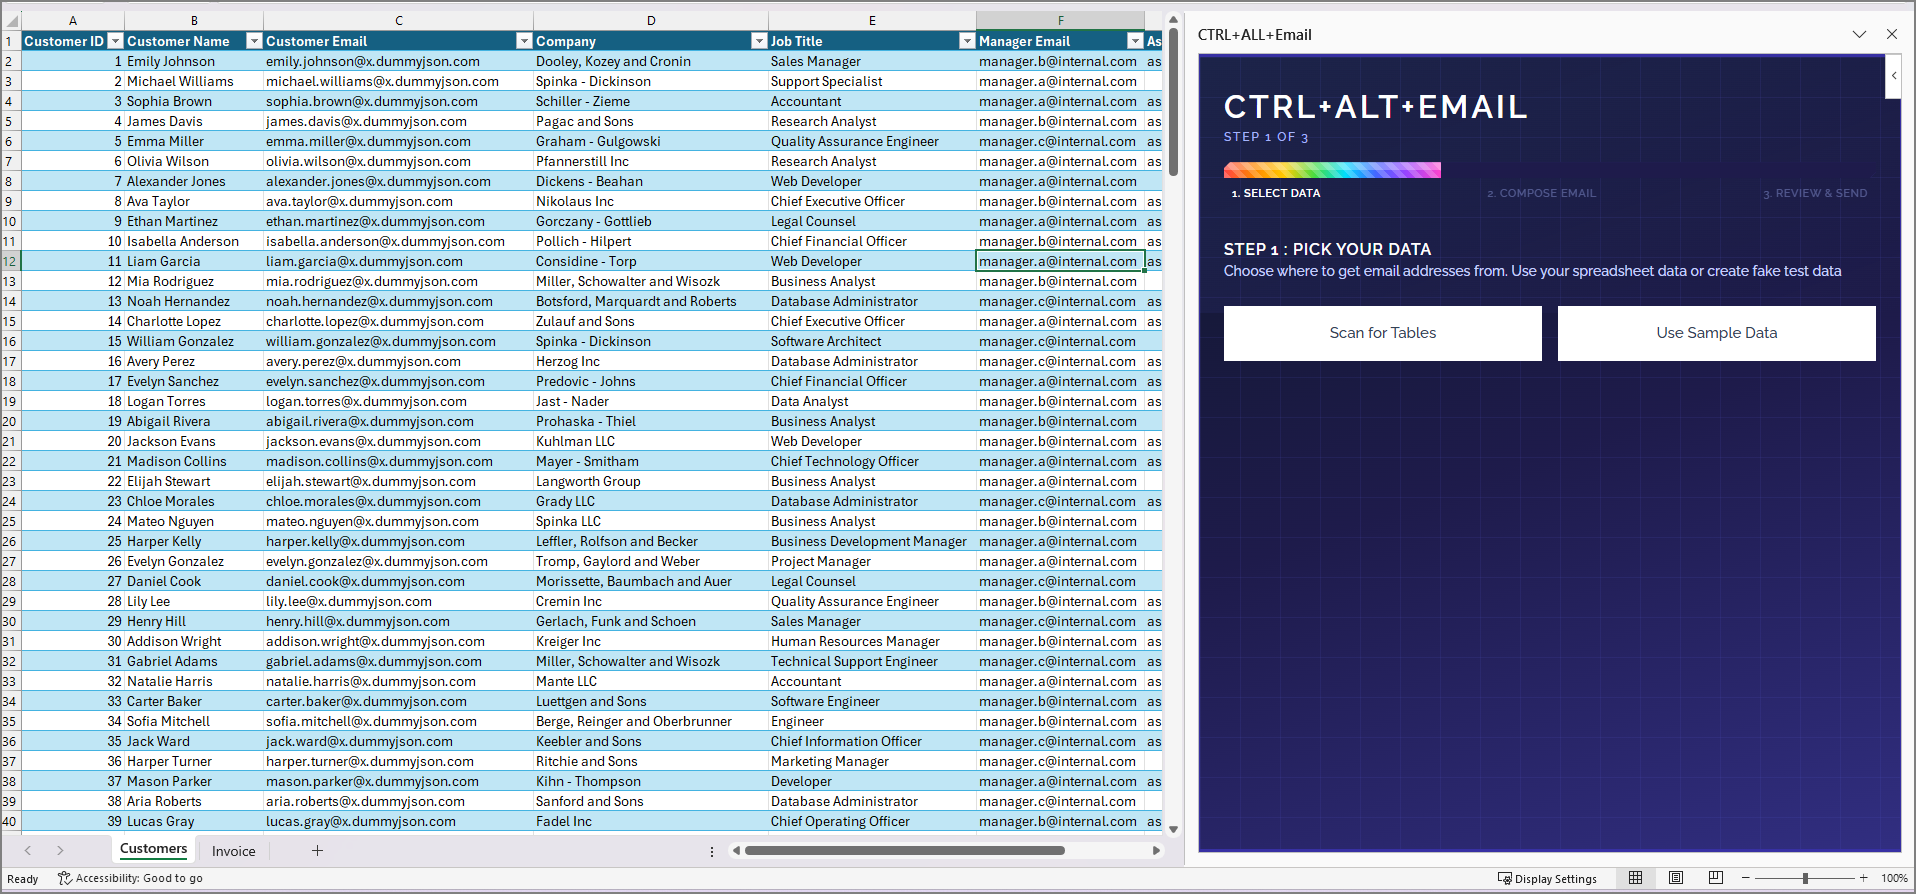The width and height of the screenshot is (1916, 894).
Task: Click the Isabella Anderson name cell
Action: [x=194, y=241]
